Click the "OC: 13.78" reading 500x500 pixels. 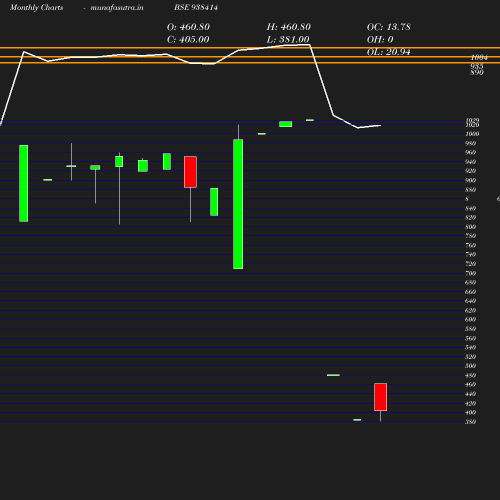pos(389,27)
